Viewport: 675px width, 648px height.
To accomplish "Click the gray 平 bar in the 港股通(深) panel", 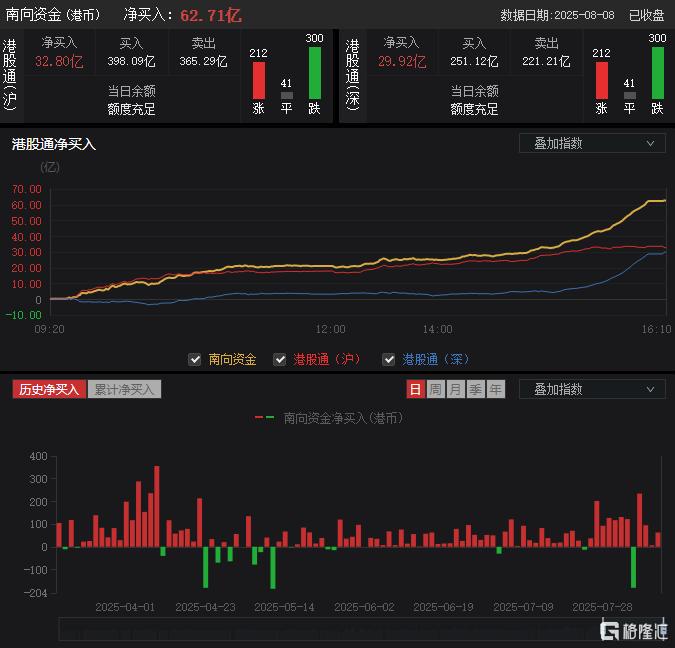I will click(630, 95).
